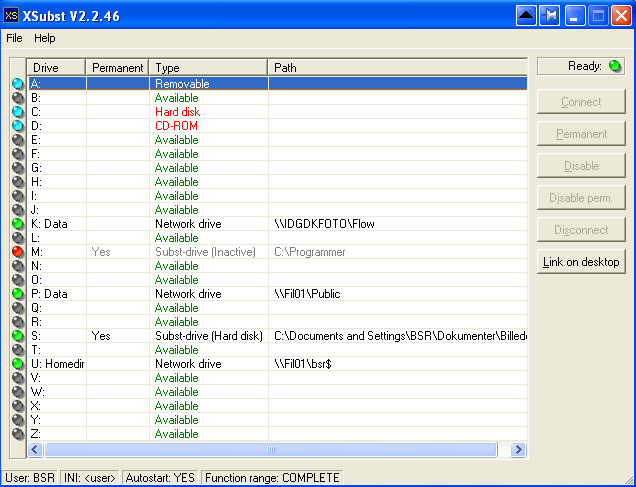Image resolution: width=636 pixels, height=487 pixels.
Task: Select the U: Homedir drive cell
Action: (x=57, y=364)
